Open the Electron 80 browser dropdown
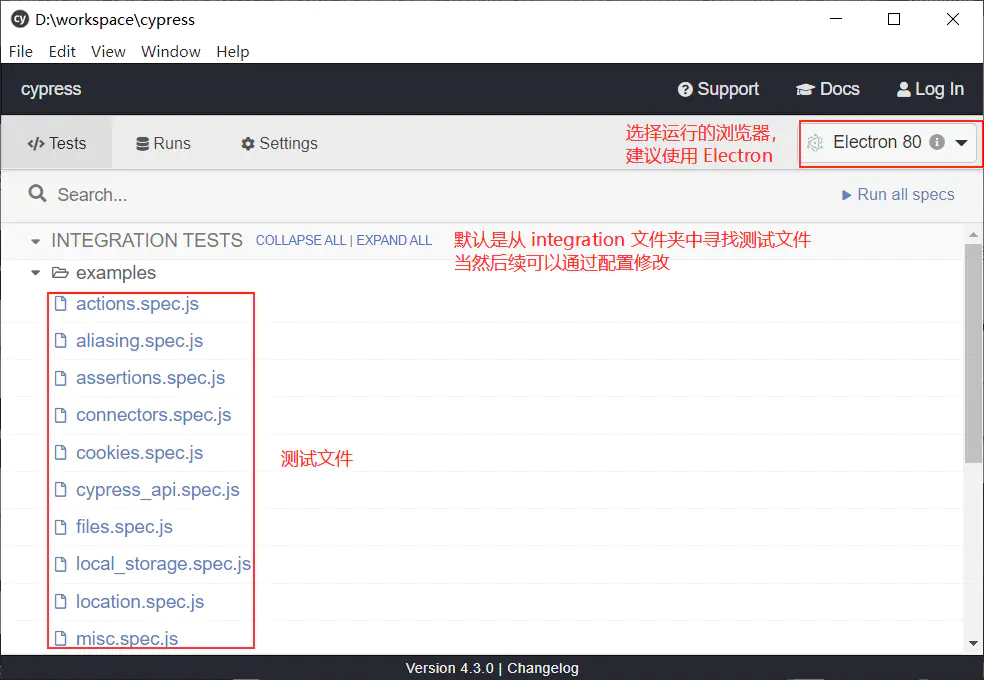The width and height of the screenshot is (984, 680). (x=890, y=143)
